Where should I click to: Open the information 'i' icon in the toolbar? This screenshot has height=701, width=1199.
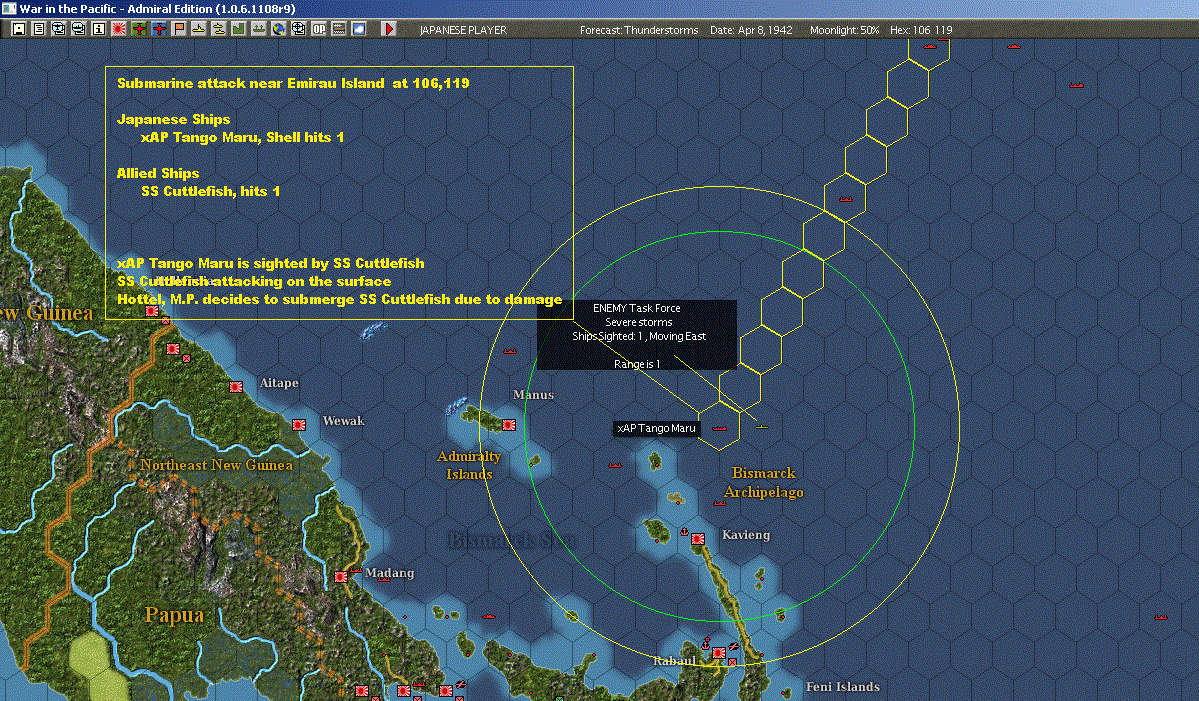pos(99,29)
